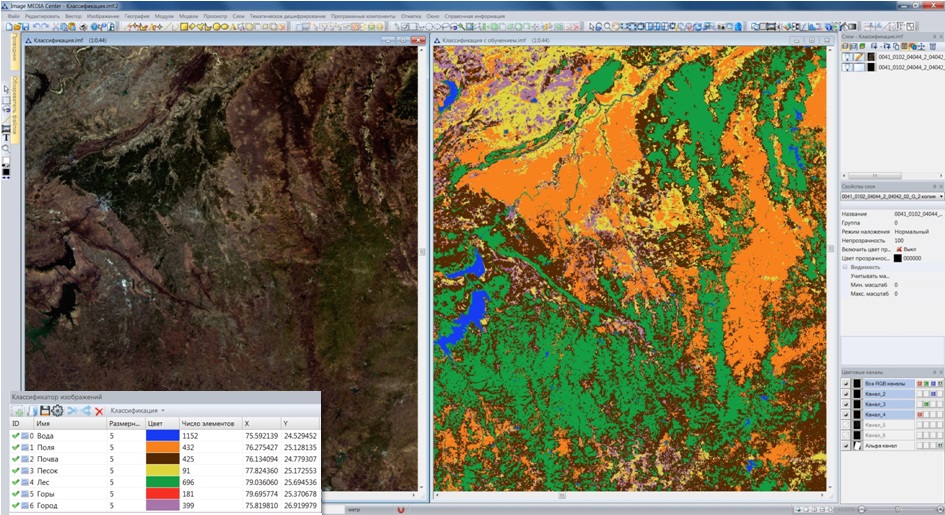Click the New document icon in the main toolbar
945x515 pixels.
[8, 27]
